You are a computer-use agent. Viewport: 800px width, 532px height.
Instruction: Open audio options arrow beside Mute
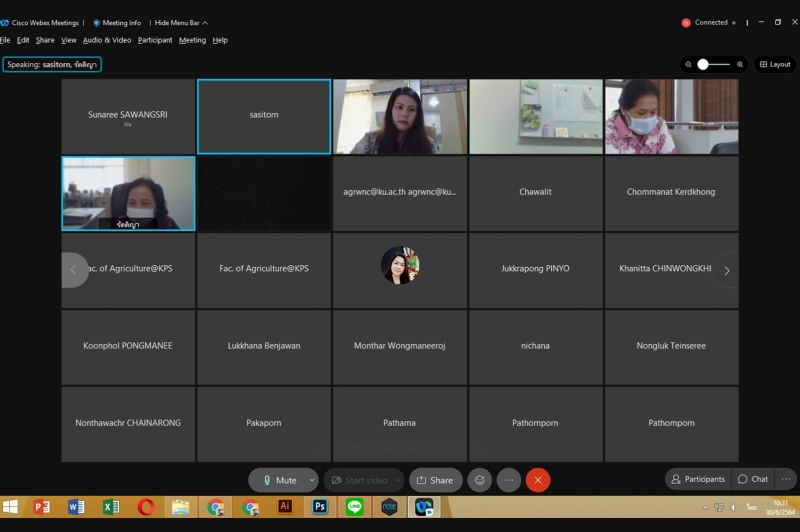point(312,480)
